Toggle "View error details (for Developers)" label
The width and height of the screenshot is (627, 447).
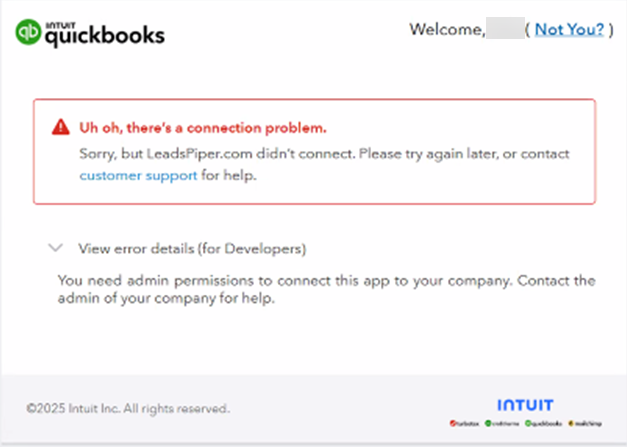tap(192, 249)
